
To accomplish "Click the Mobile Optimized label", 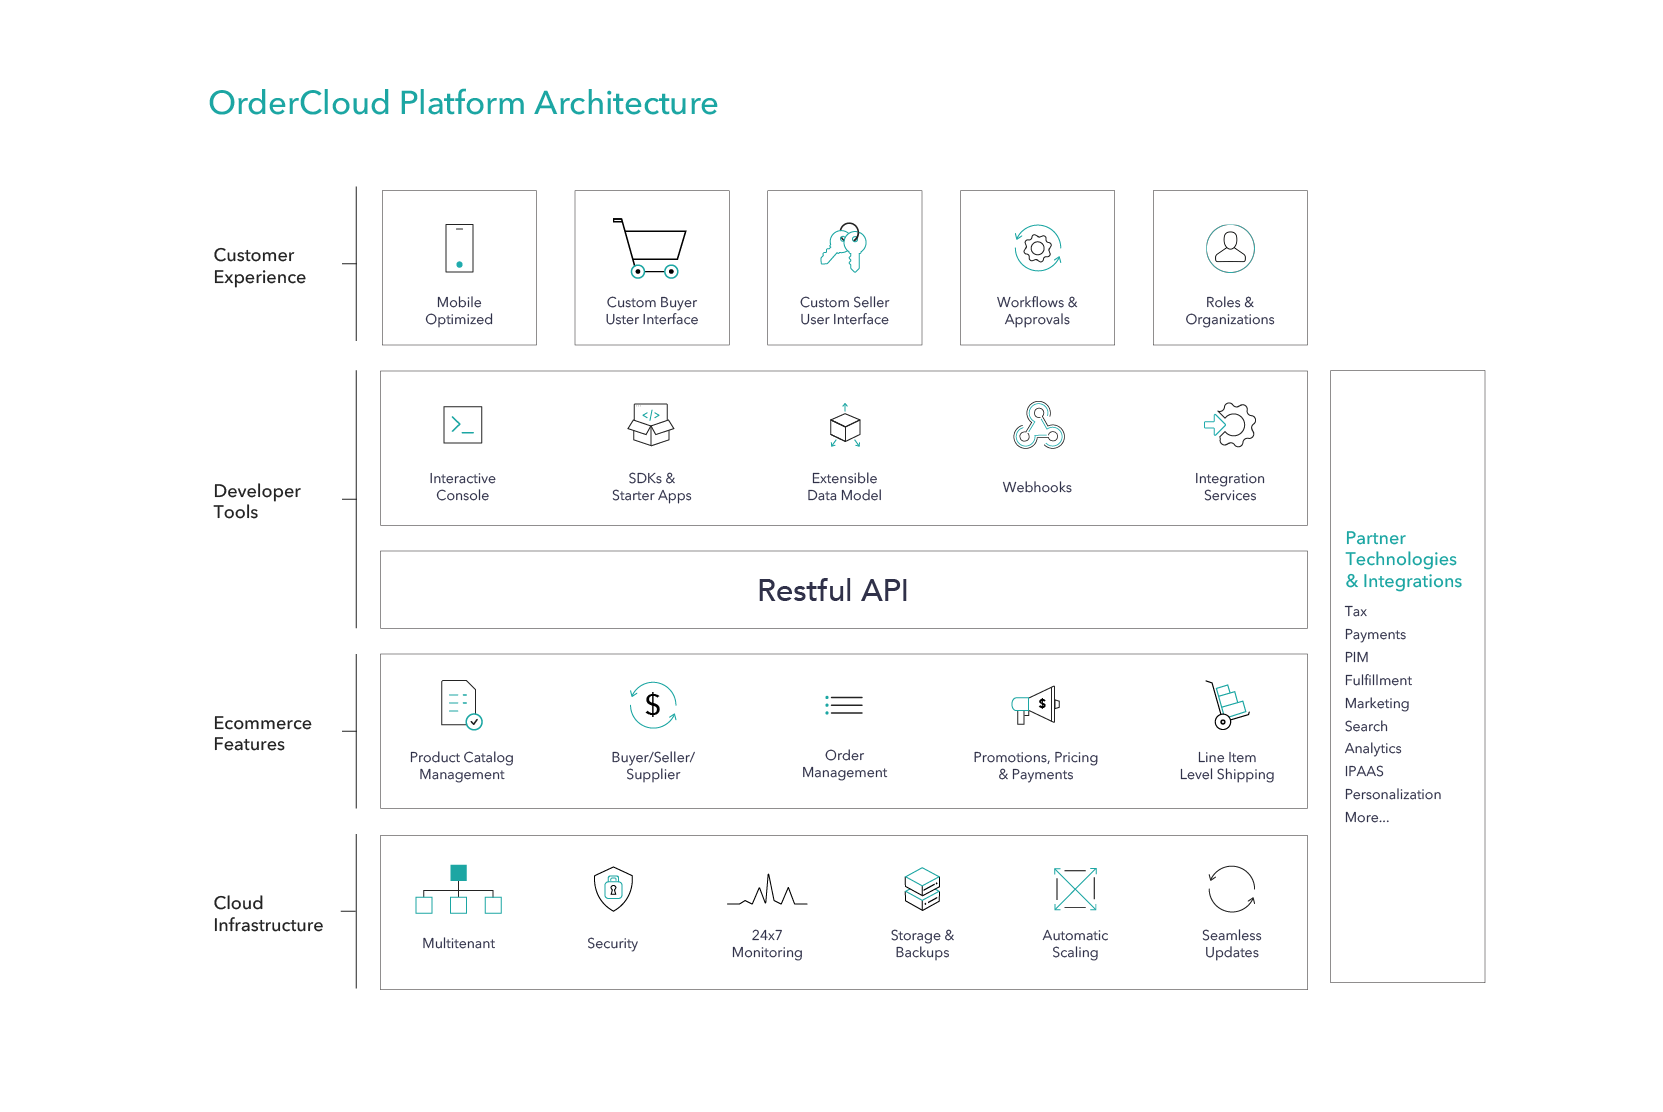I will click(x=459, y=311).
